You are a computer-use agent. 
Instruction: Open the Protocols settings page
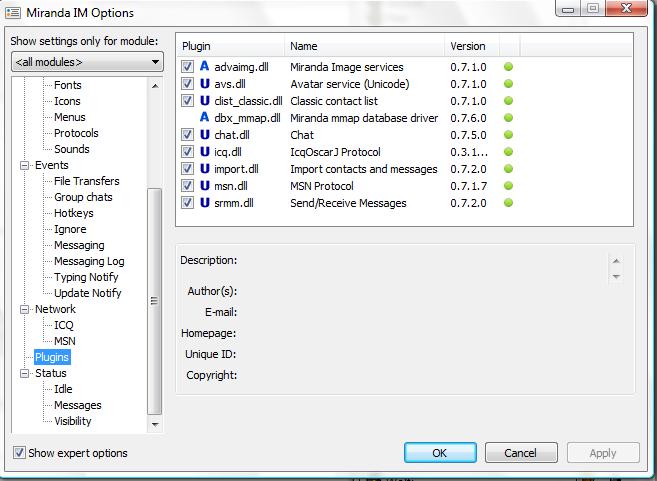point(76,133)
